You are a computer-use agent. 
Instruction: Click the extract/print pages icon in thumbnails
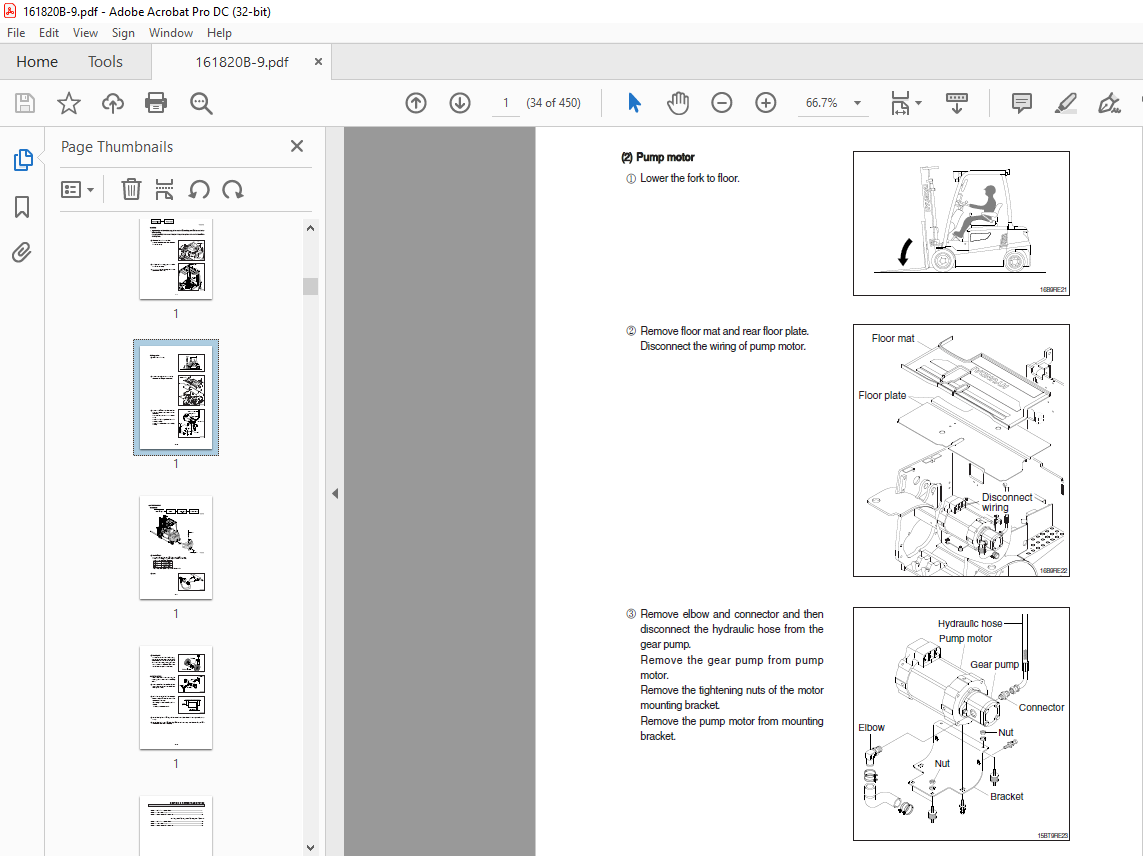pyautogui.click(x=164, y=190)
